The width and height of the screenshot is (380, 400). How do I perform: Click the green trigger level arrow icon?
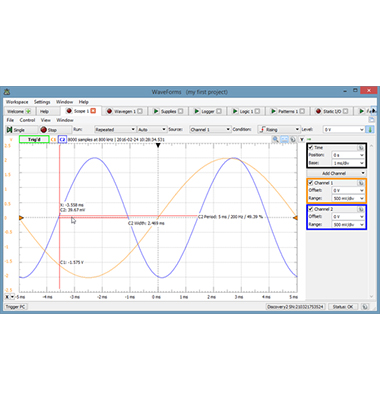370,129
